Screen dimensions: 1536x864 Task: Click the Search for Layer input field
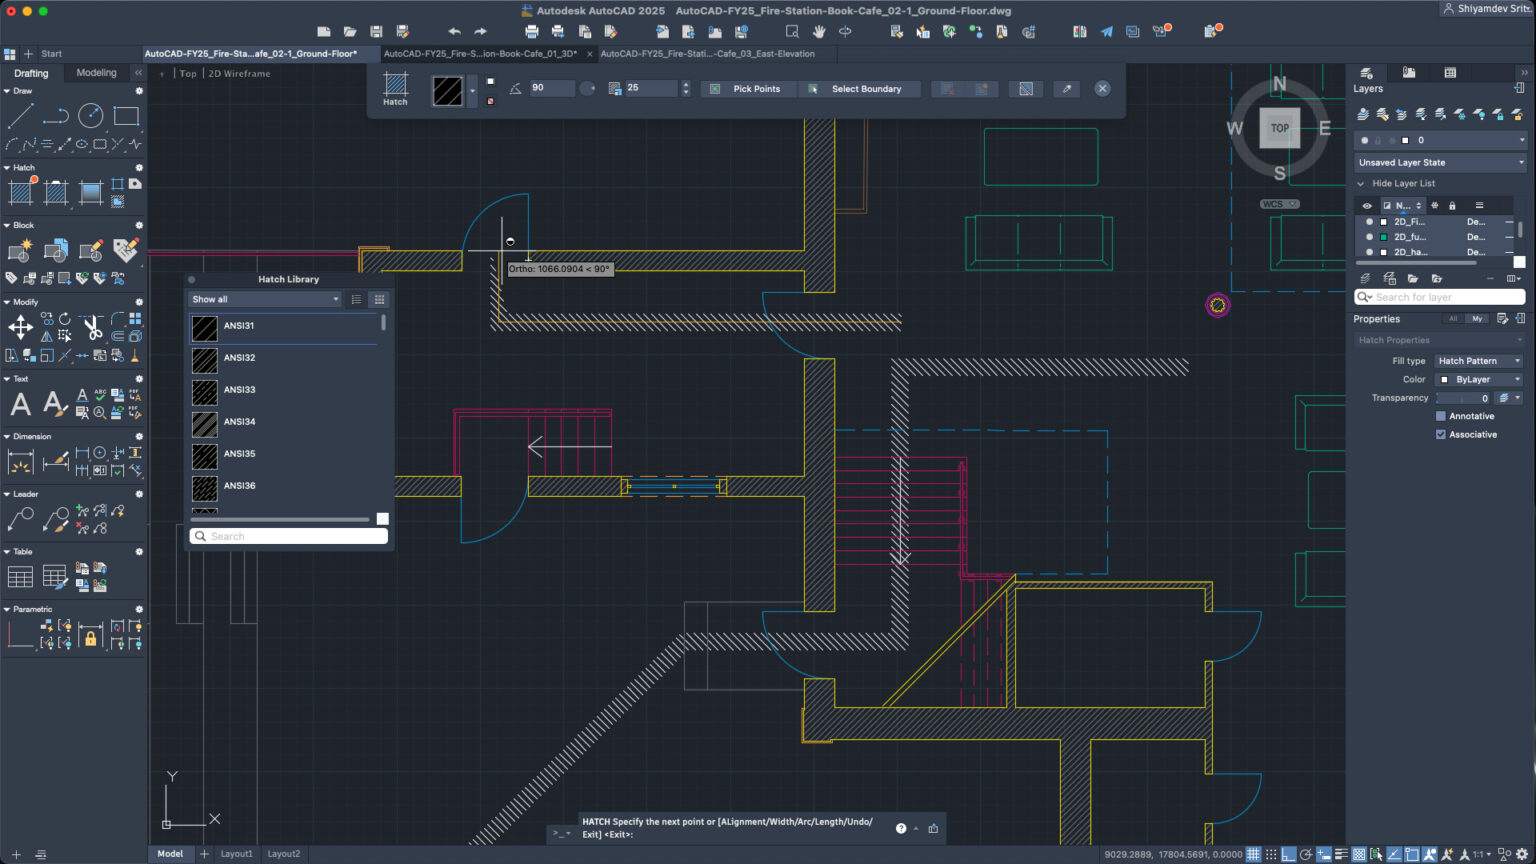tap(1440, 297)
